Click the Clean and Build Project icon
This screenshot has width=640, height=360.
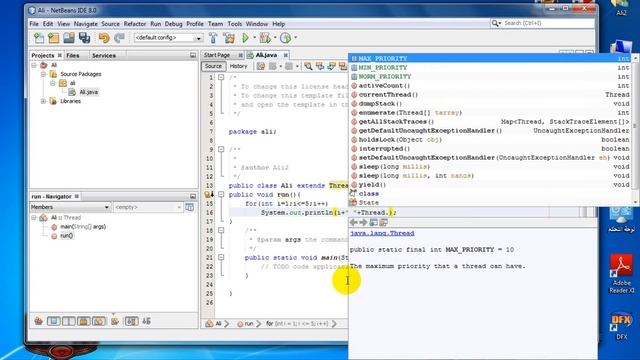229,38
